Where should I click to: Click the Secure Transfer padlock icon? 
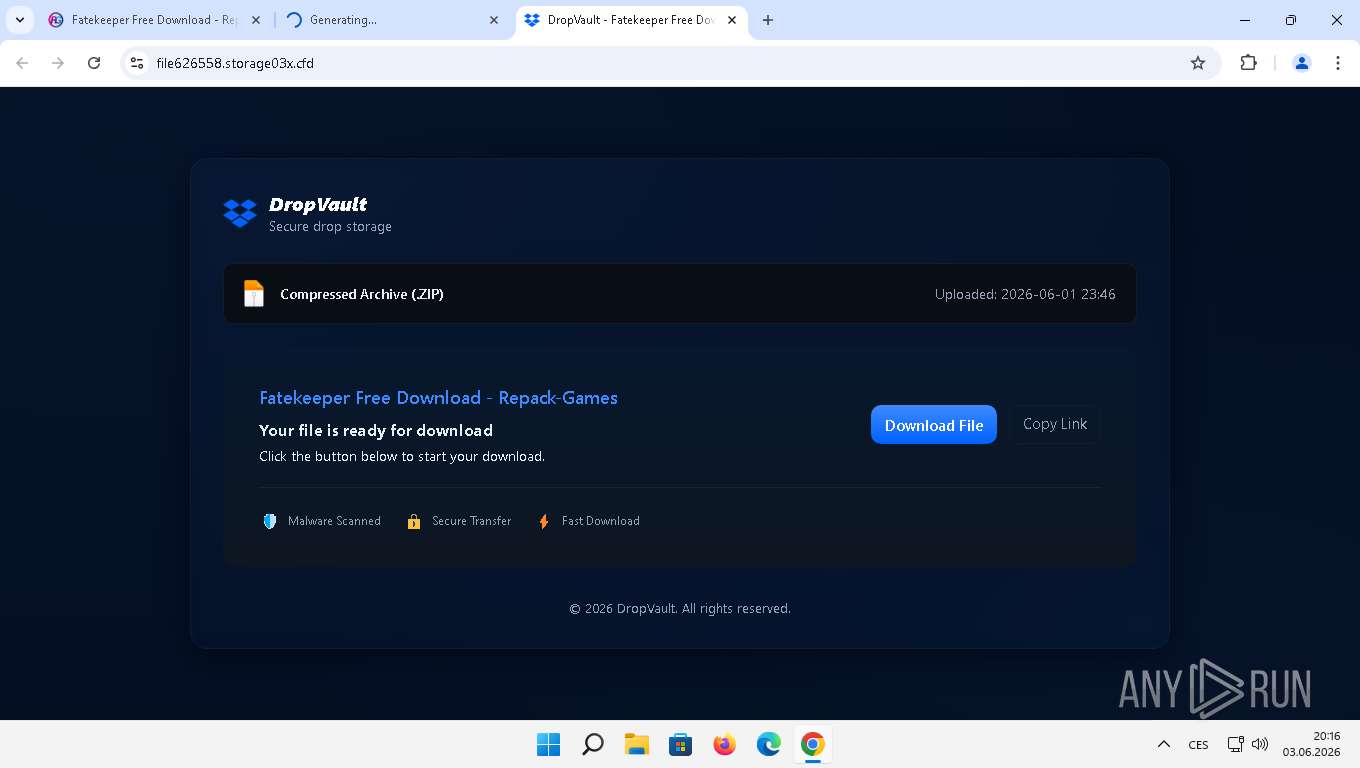(414, 521)
